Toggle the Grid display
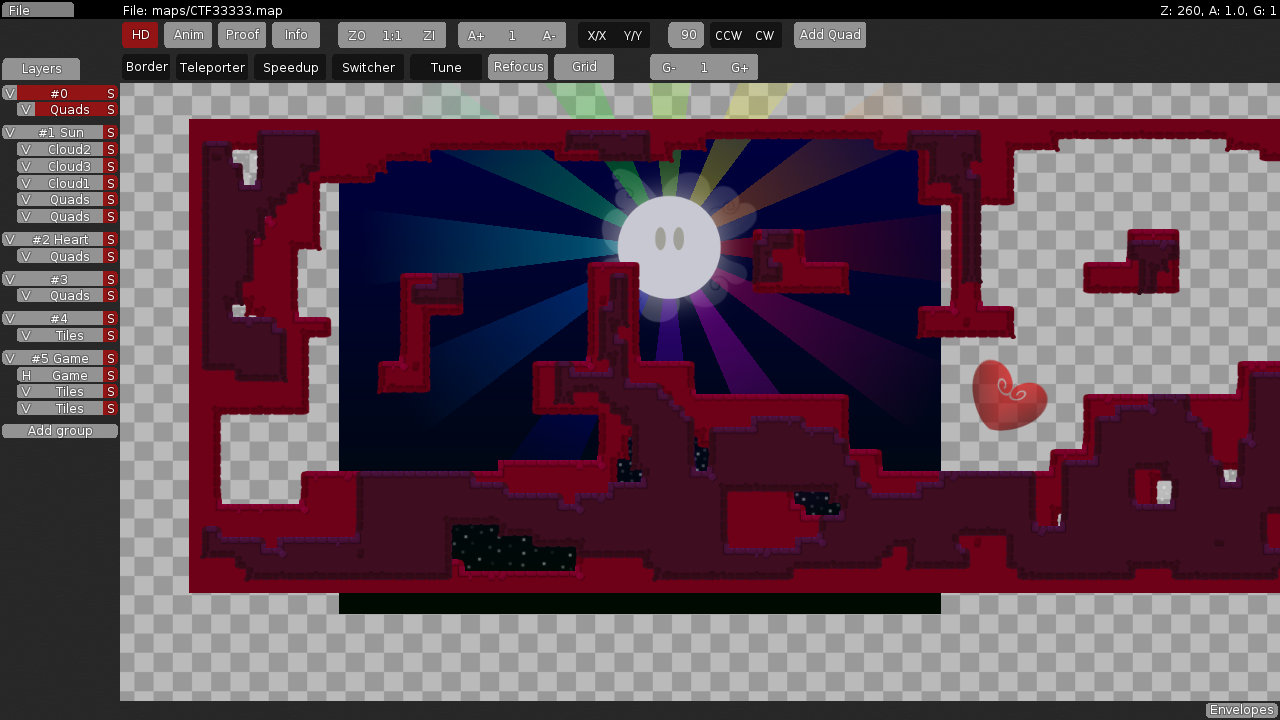Screen dimensions: 1280x720 click(x=584, y=67)
